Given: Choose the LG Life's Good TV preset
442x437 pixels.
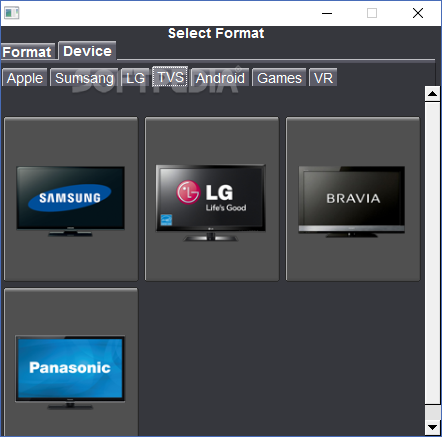Looking at the screenshot, I should (x=212, y=199).
